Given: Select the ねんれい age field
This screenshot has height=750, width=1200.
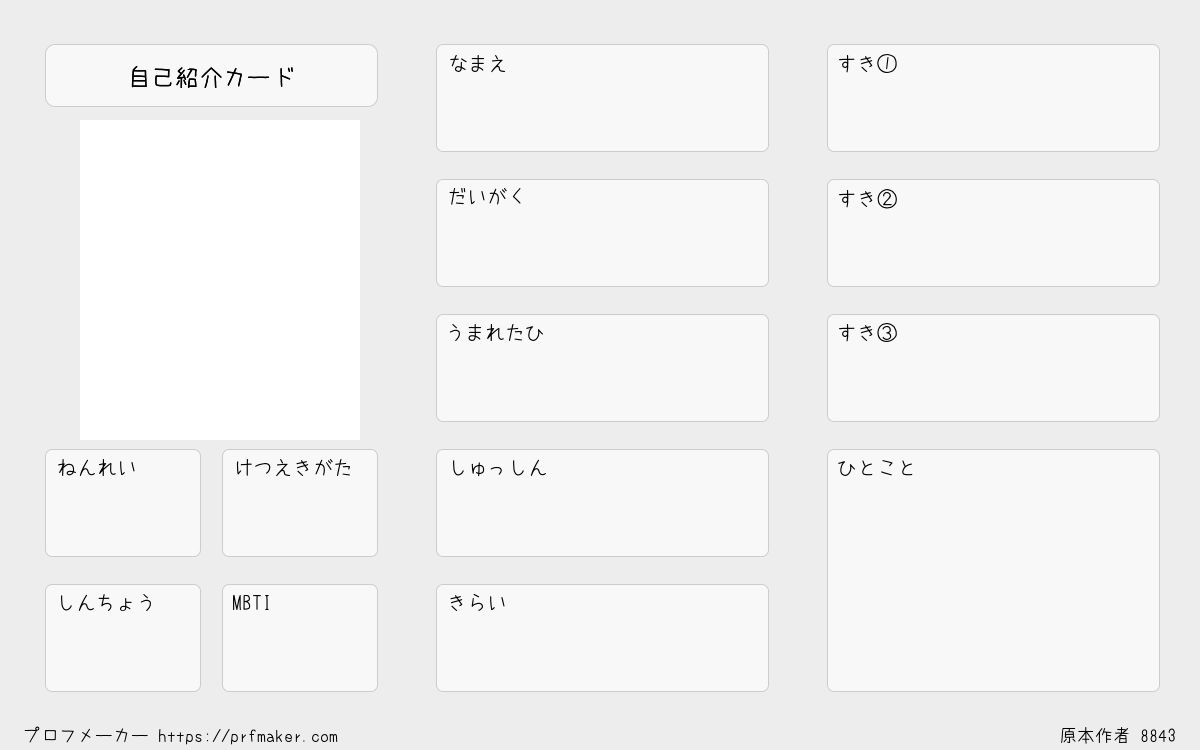Looking at the screenshot, I should coord(123,503).
